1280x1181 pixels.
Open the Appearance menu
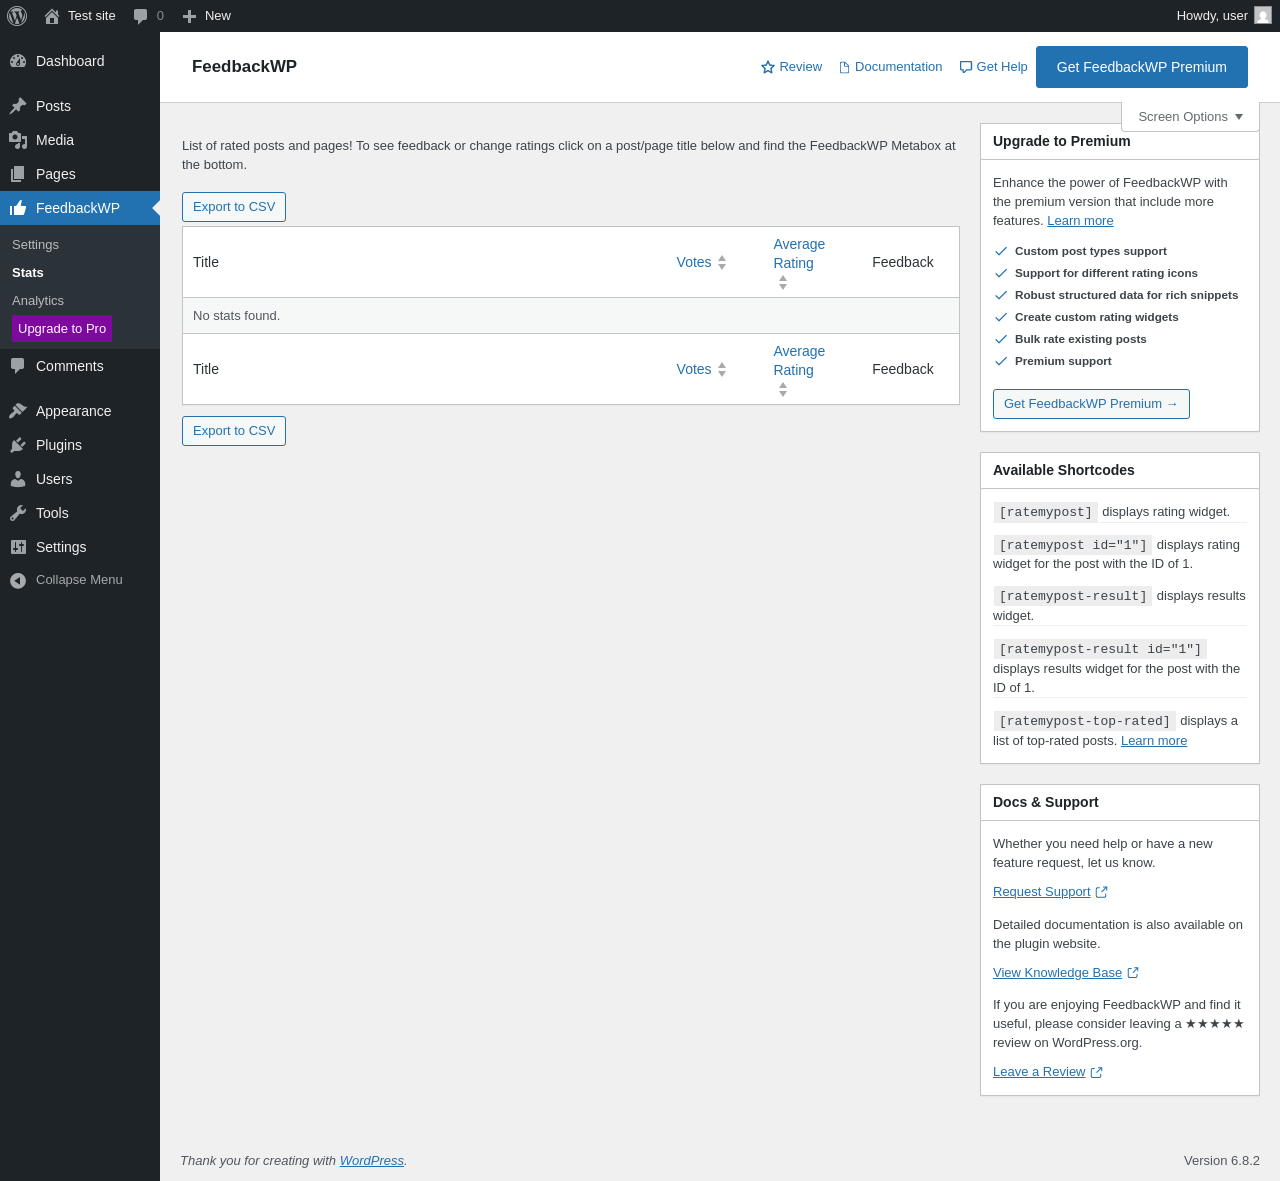click(80, 411)
